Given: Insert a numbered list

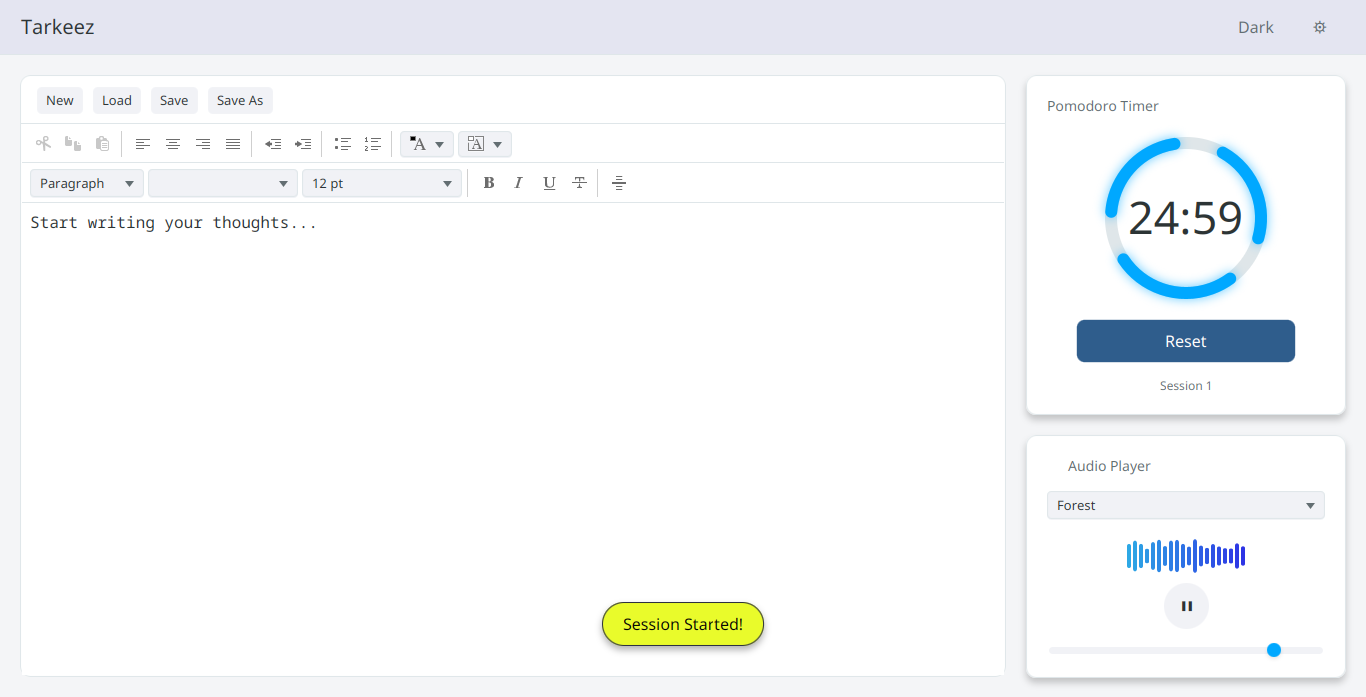Looking at the screenshot, I should (373, 144).
